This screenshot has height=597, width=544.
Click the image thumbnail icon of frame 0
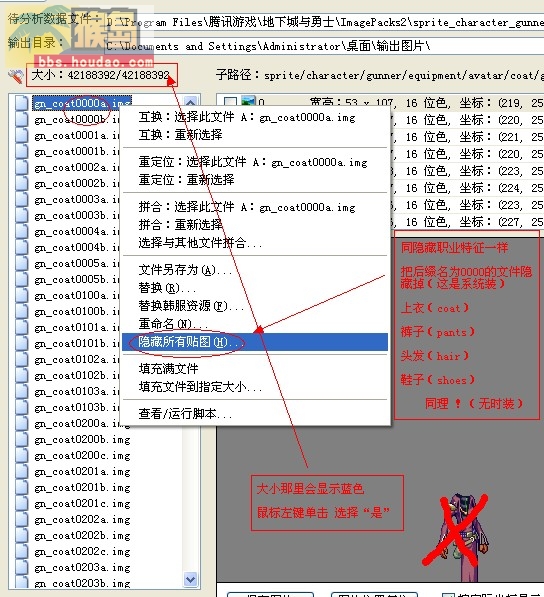pos(248,101)
